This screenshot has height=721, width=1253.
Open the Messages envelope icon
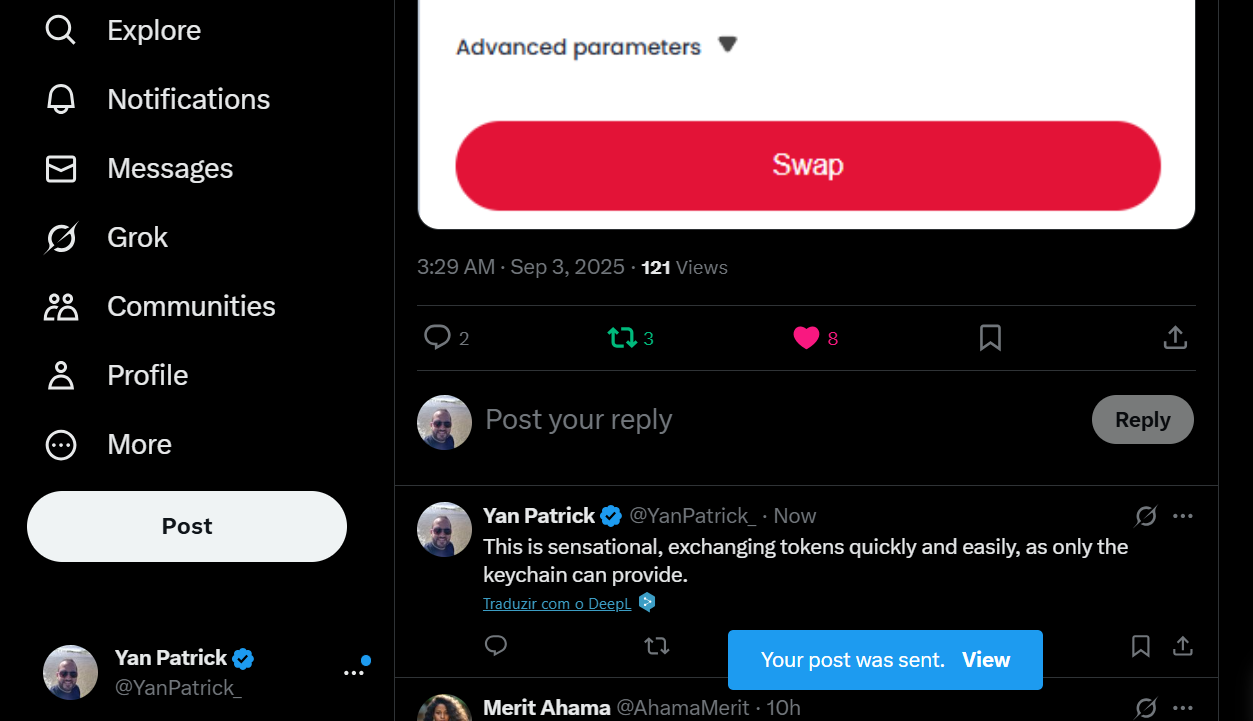[x=61, y=168]
